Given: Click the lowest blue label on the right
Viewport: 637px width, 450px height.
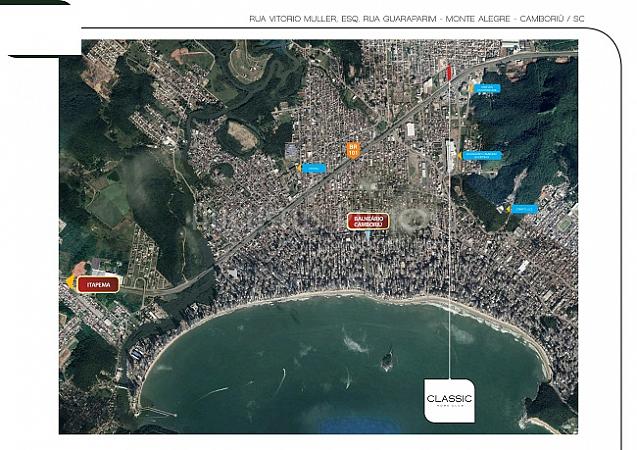Looking at the screenshot, I should click(525, 209).
